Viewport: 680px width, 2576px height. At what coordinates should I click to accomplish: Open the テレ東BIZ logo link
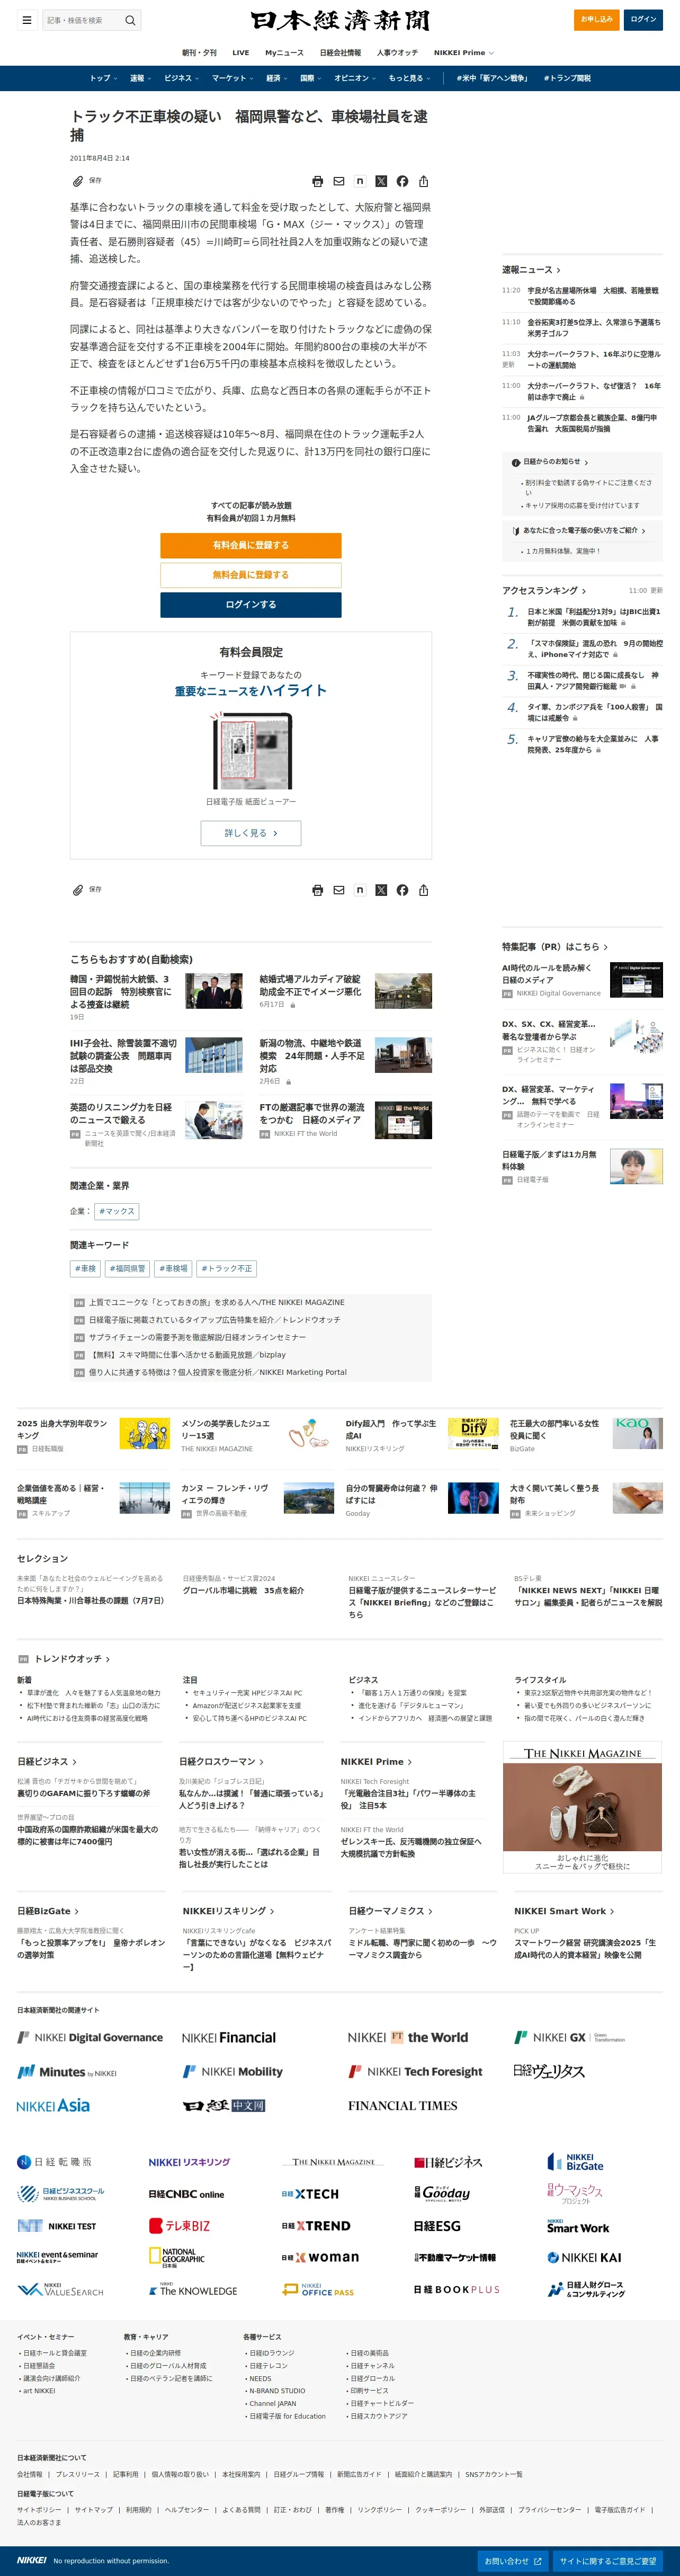pos(180,2226)
